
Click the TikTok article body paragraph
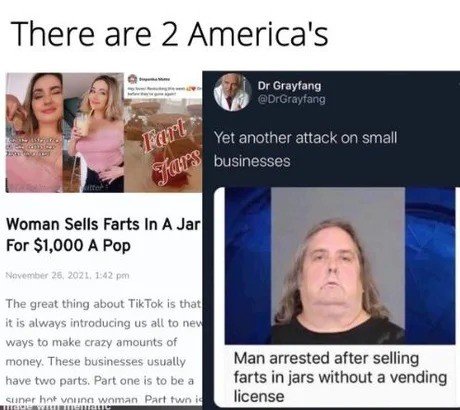pos(104,352)
